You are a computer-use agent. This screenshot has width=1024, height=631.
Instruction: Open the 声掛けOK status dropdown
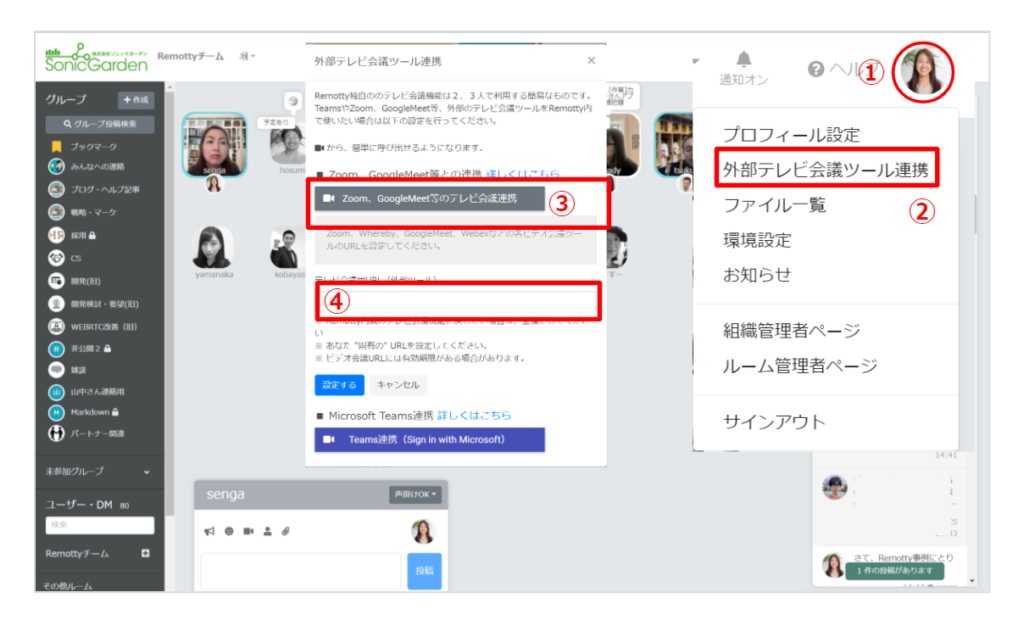pos(415,494)
